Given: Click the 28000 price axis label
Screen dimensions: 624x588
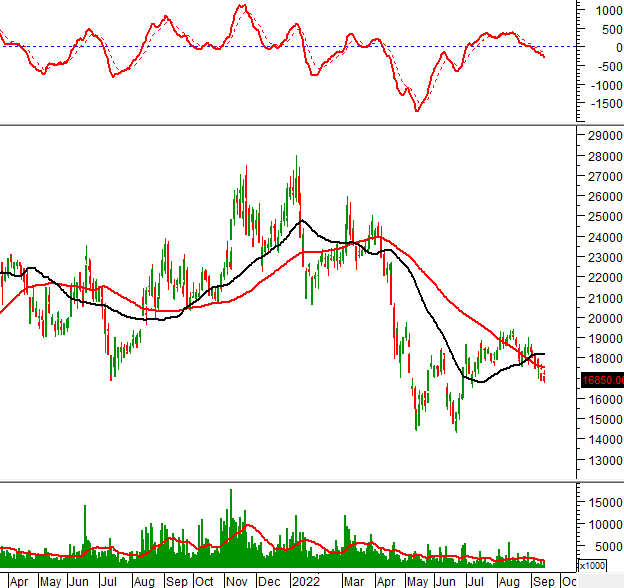Looking at the screenshot, I should point(601,156).
